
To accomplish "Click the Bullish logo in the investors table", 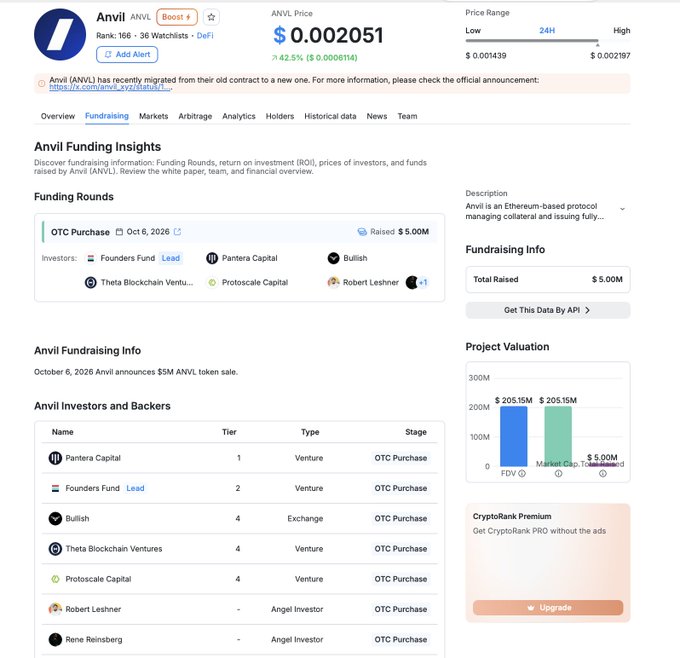I will click(55, 518).
